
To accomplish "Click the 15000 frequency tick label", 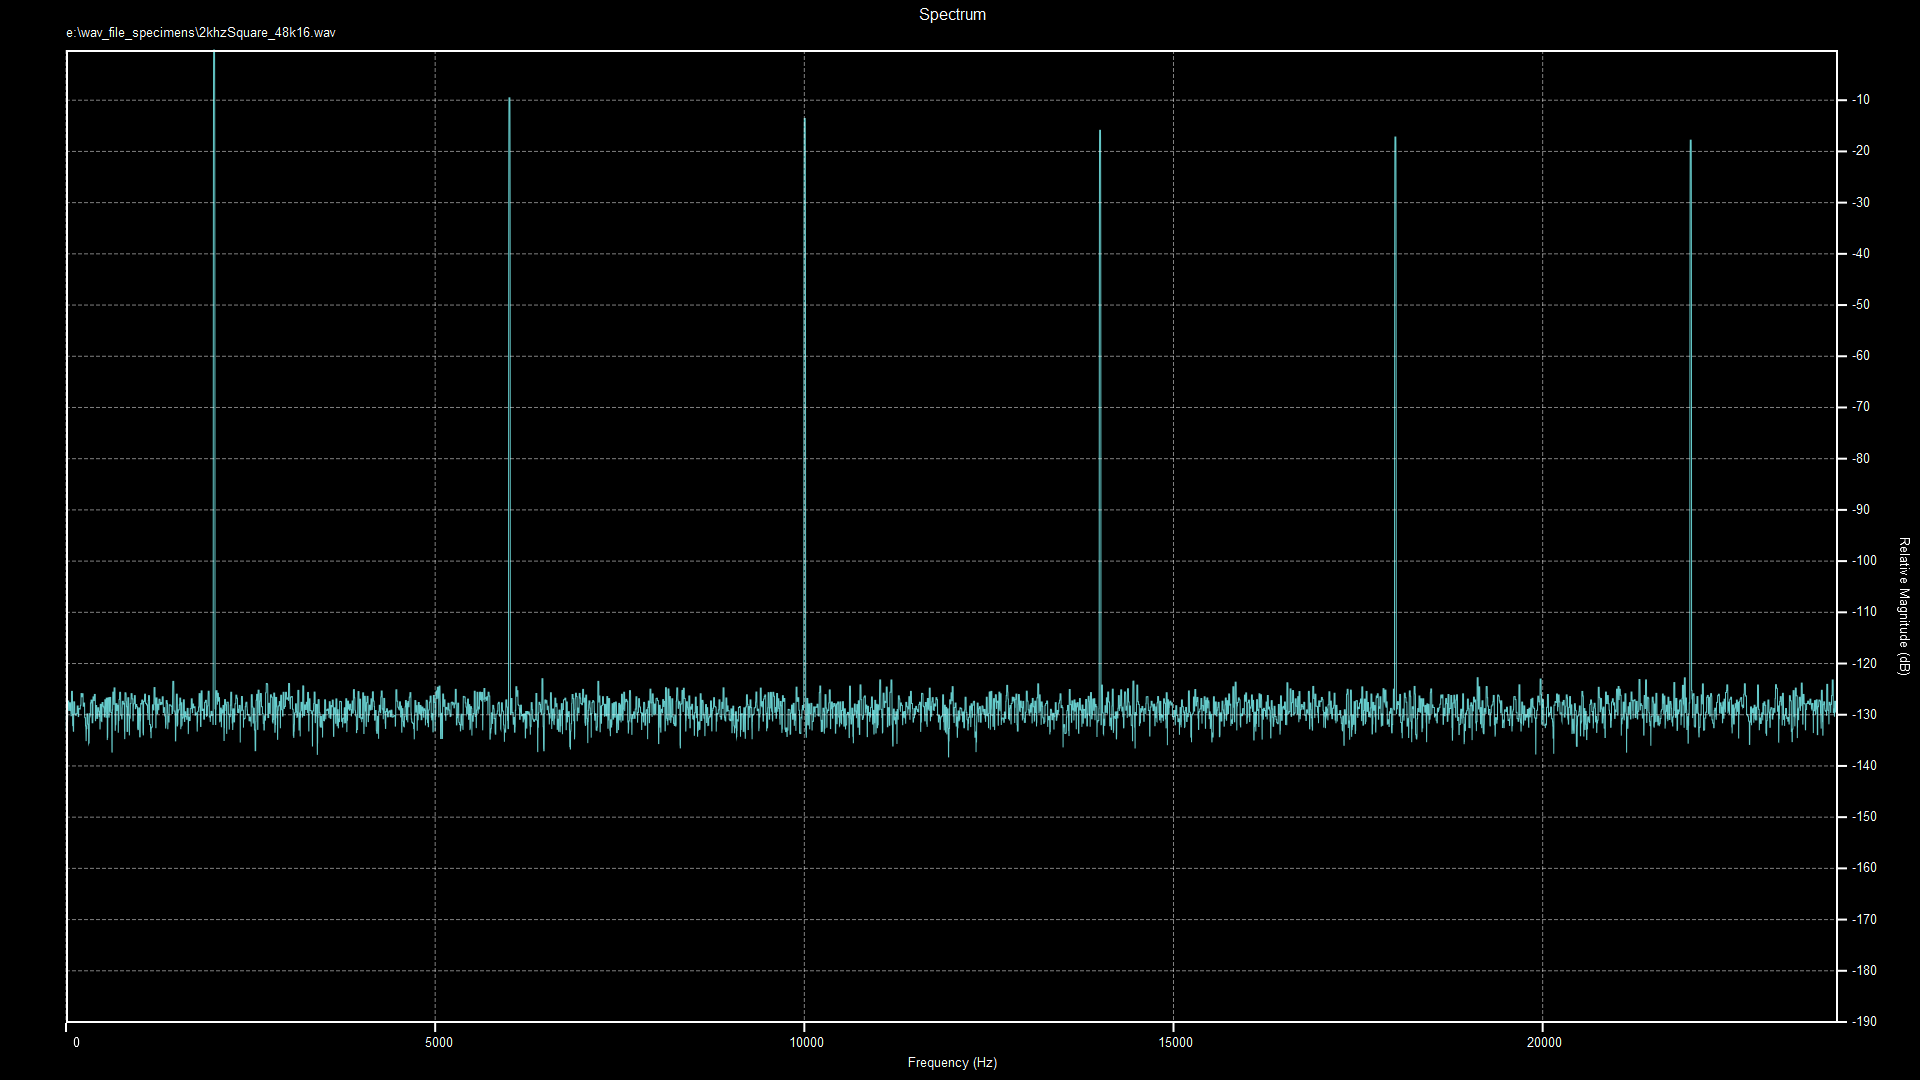I will coord(1176,1042).
